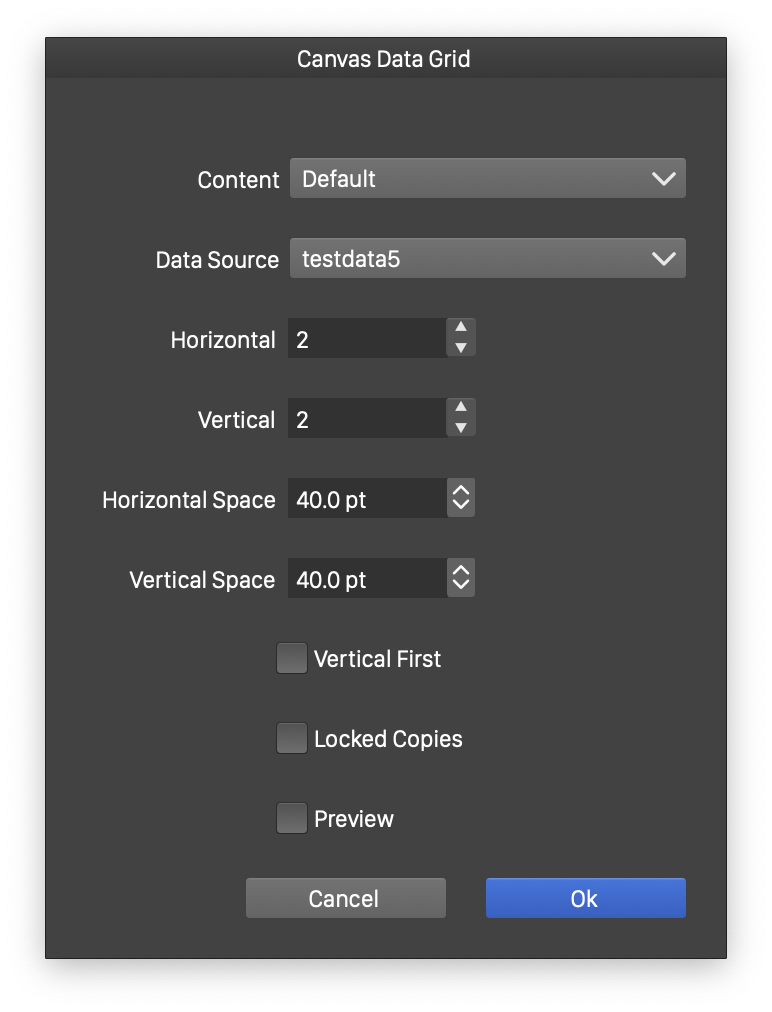Increase the Vertical count with up arrow
The width and height of the screenshot is (772, 1012).
click(460, 408)
